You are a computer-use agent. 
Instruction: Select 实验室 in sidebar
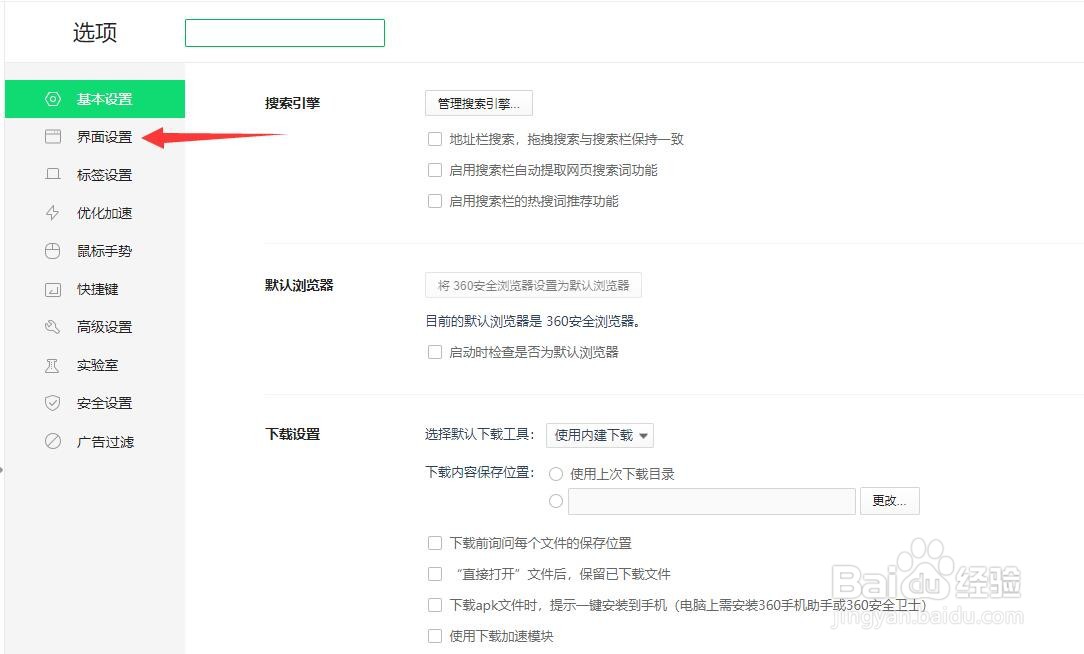click(x=95, y=365)
